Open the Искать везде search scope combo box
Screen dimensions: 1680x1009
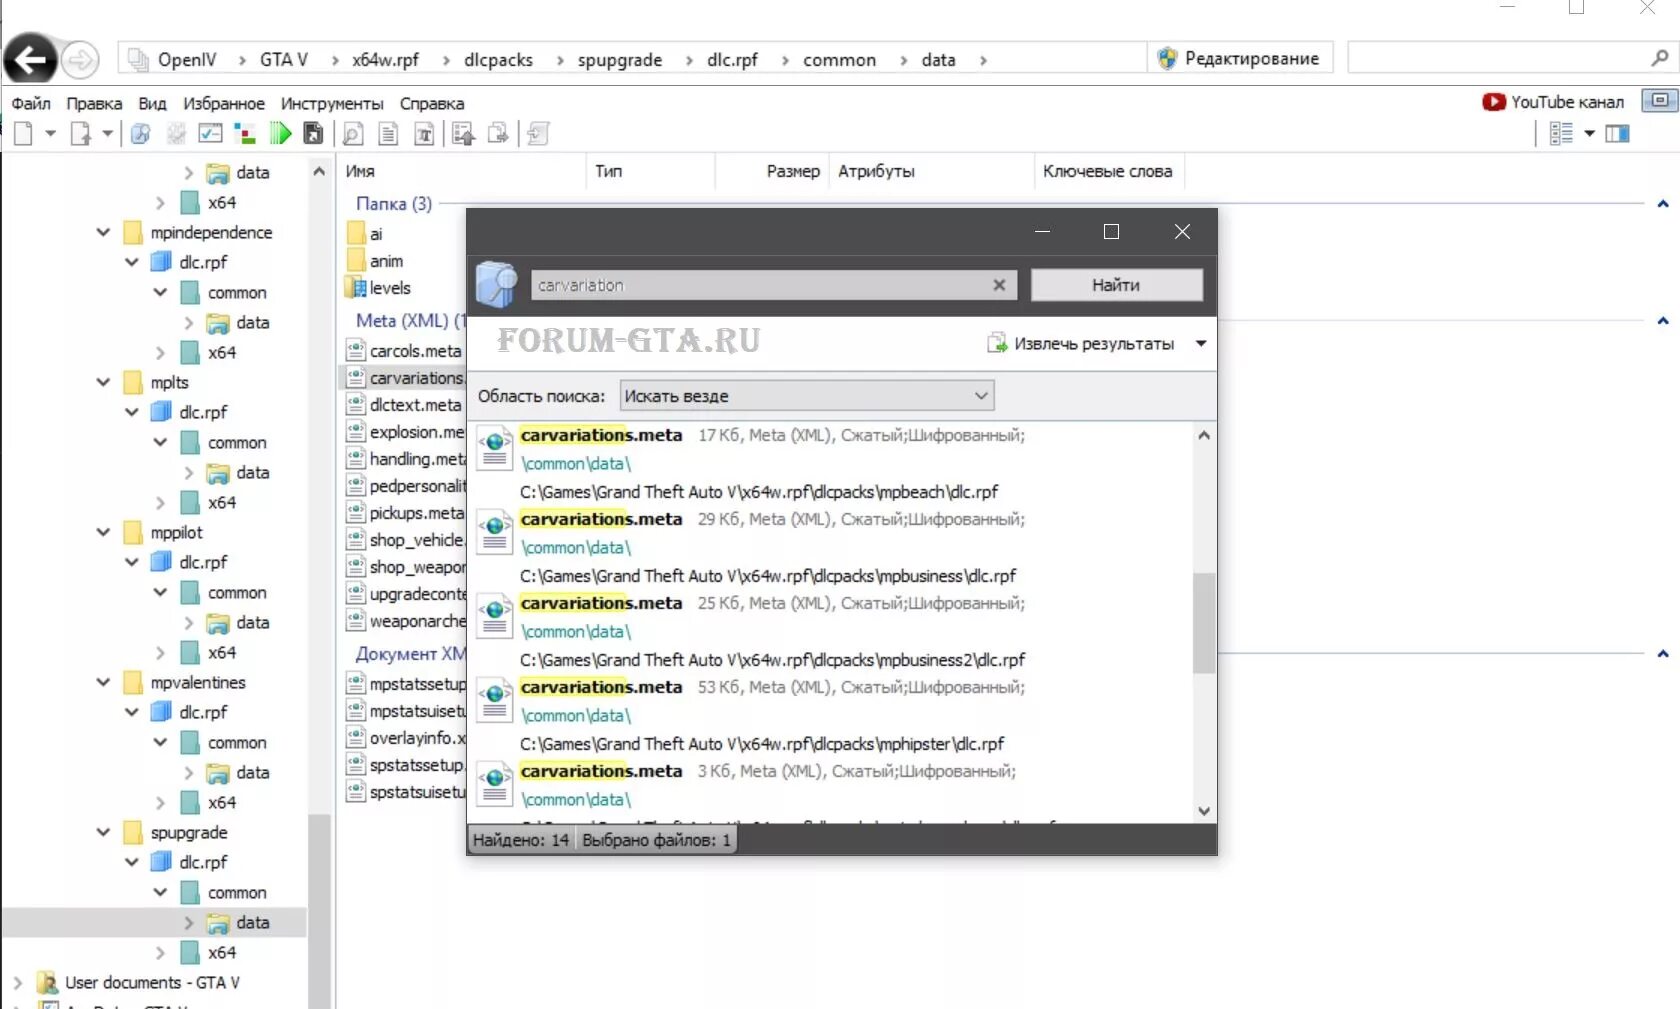[x=807, y=396]
